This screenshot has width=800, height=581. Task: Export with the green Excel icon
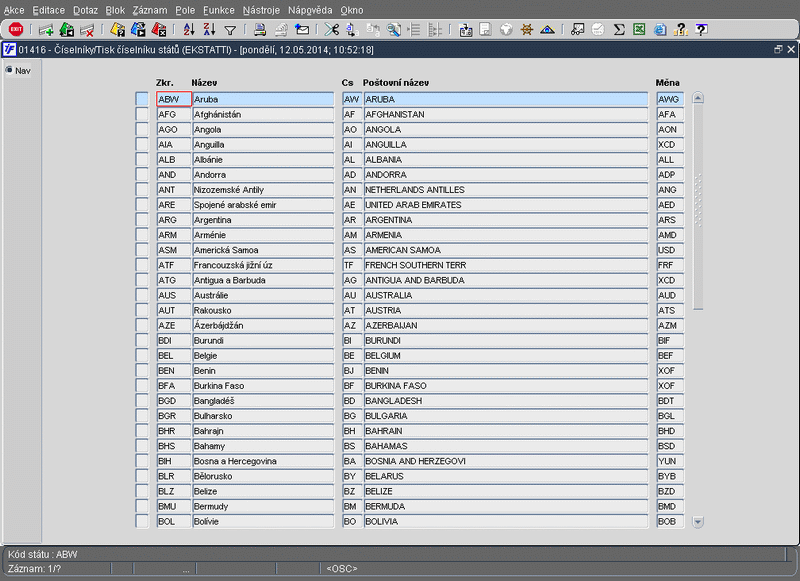pos(639,30)
